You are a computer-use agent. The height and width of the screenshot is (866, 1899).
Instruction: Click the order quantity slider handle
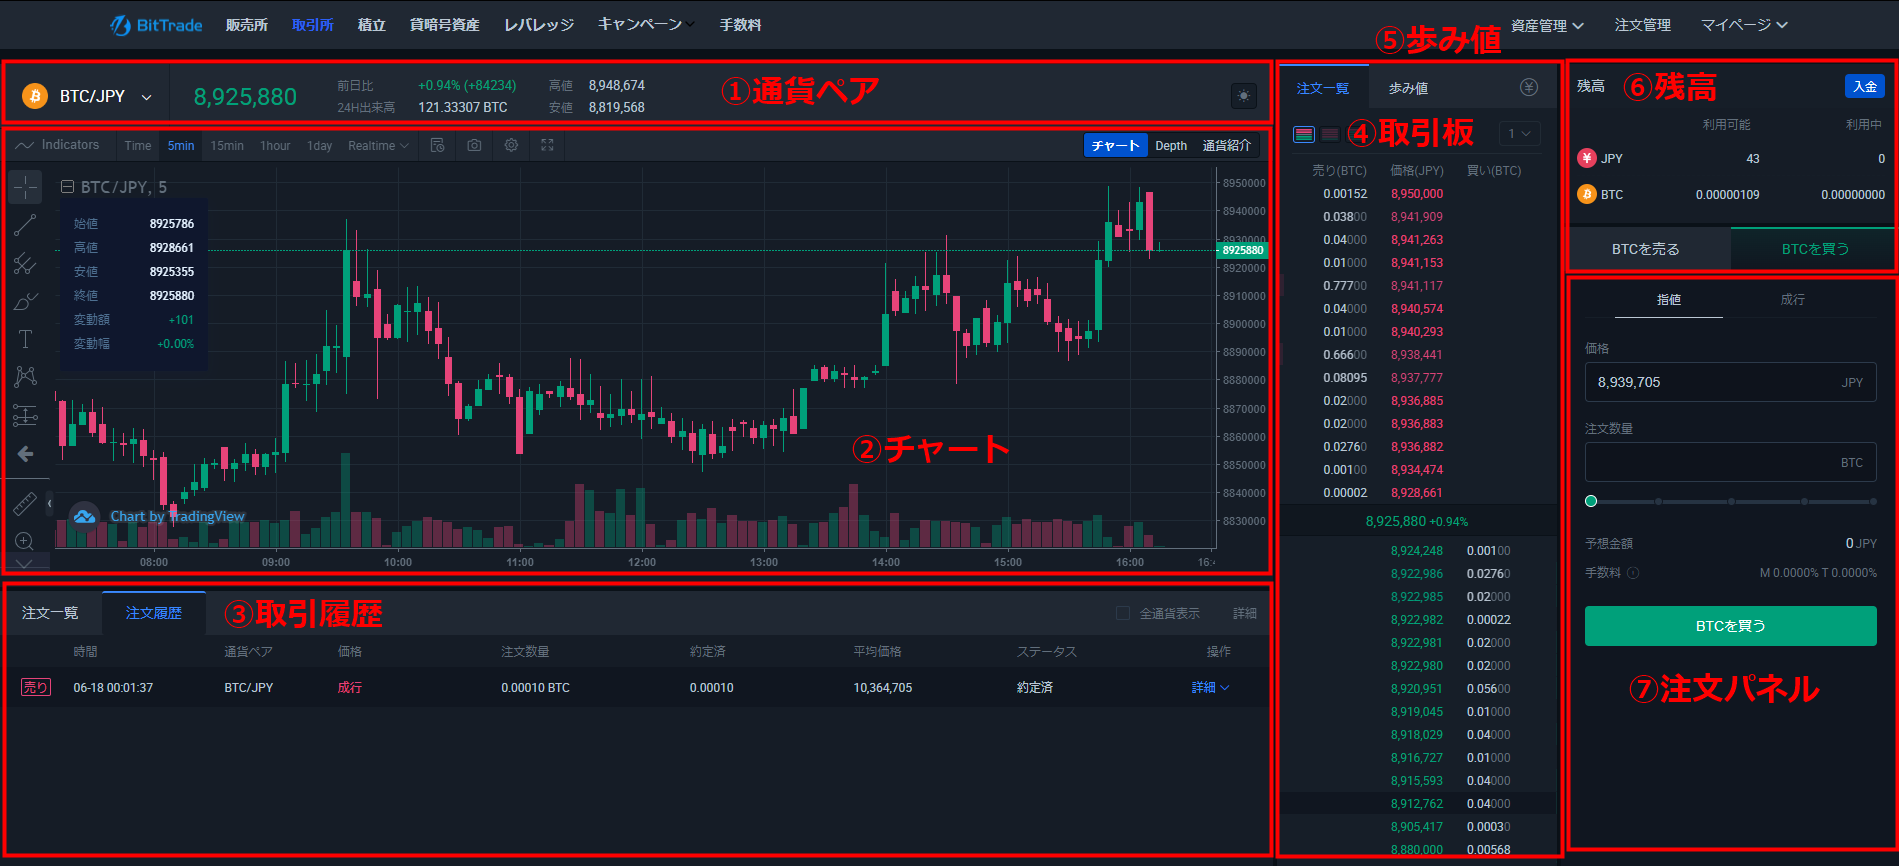click(x=1591, y=501)
